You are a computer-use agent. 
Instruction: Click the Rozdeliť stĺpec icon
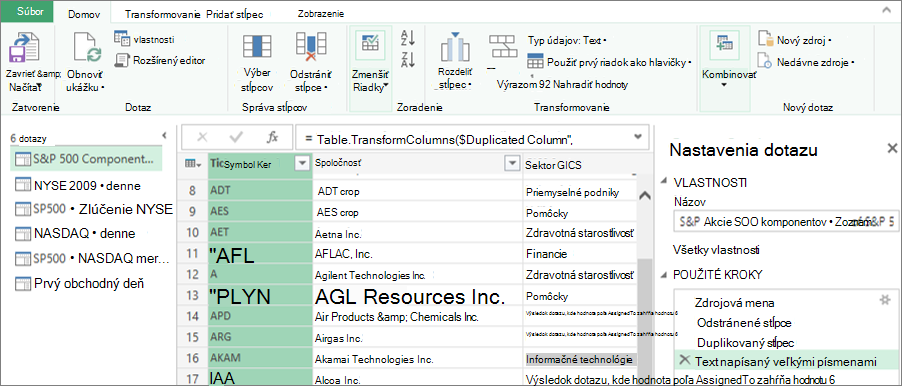[x=454, y=48]
